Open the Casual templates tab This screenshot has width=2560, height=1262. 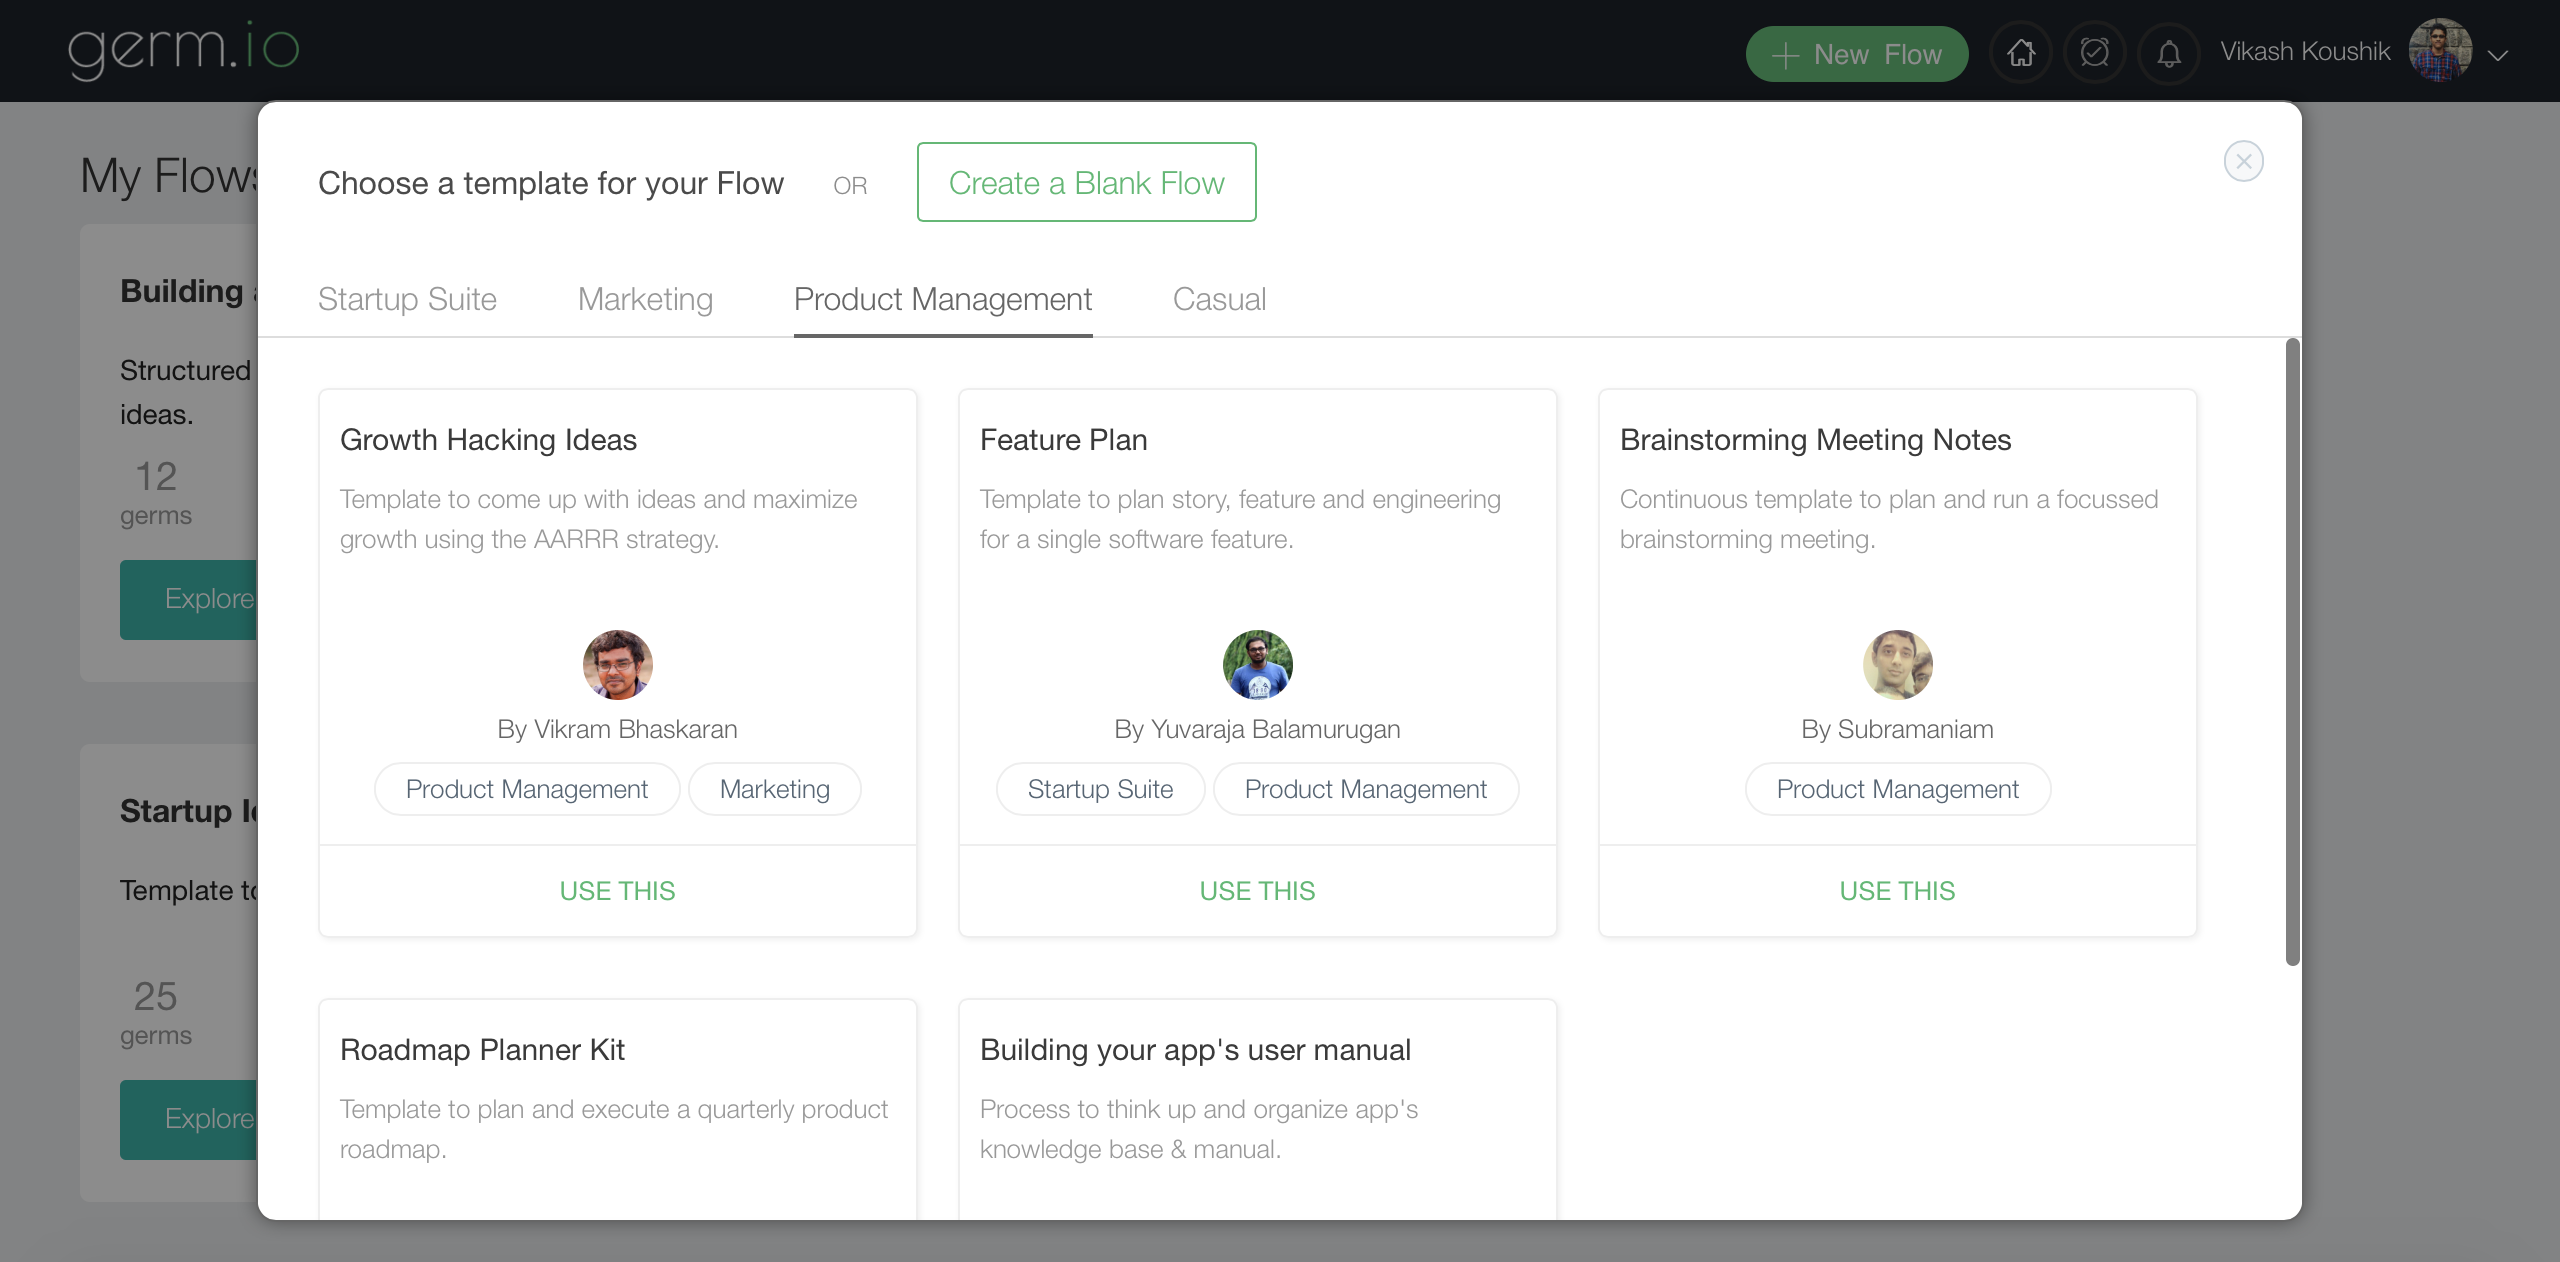(1219, 299)
